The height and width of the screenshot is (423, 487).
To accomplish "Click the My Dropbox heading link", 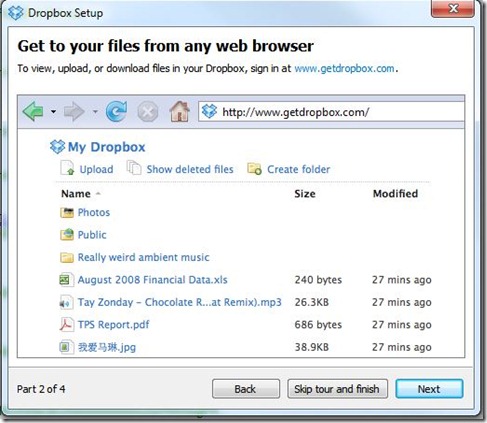I will tap(106, 147).
